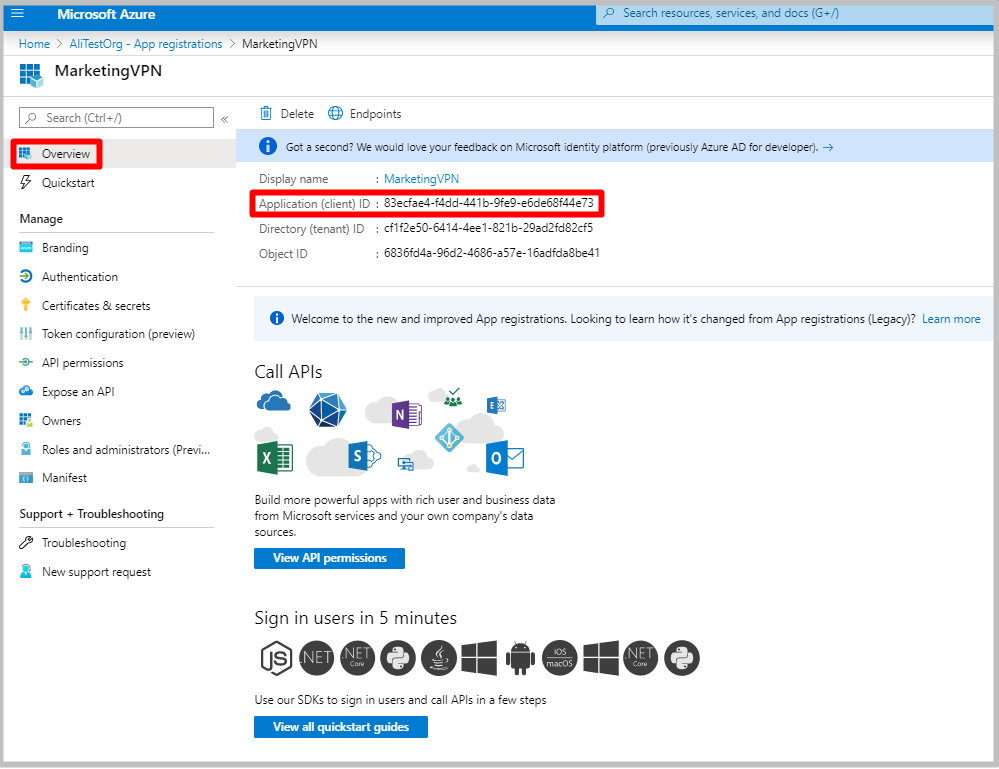999x769 pixels.
Task: Open New support request
Action: click(96, 572)
